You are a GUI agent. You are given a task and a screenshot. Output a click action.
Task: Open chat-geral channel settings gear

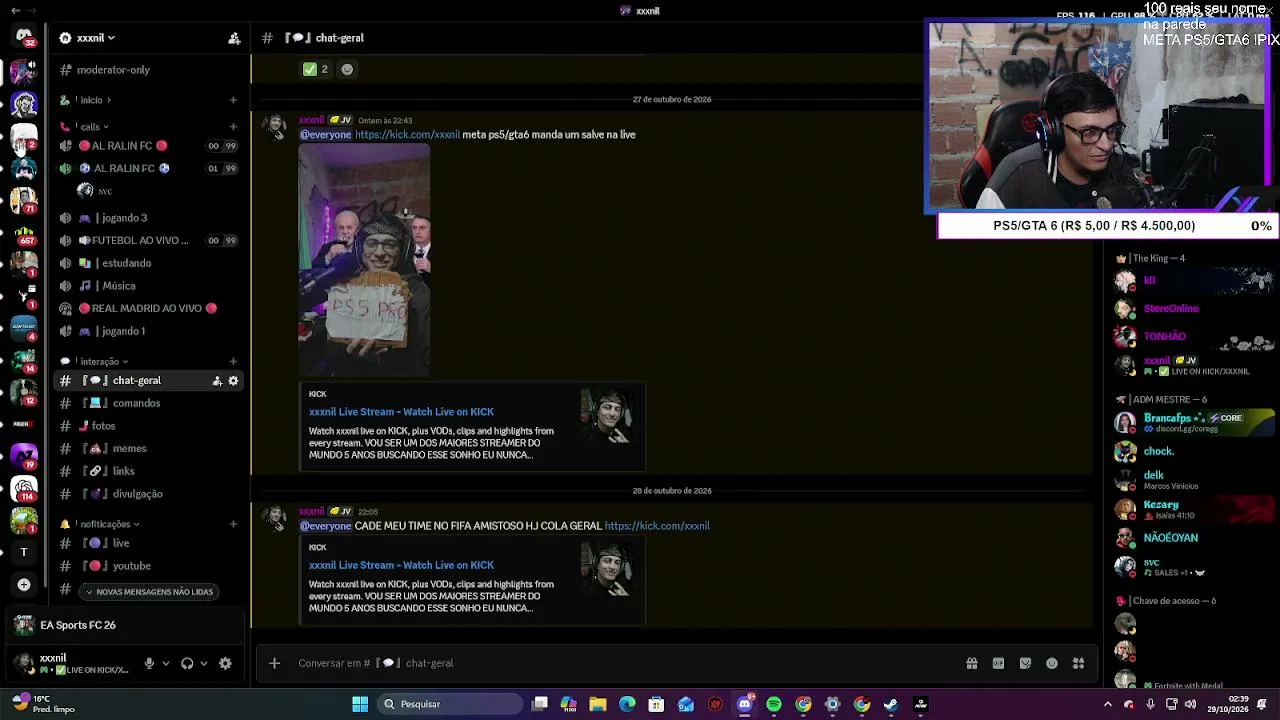(233, 381)
